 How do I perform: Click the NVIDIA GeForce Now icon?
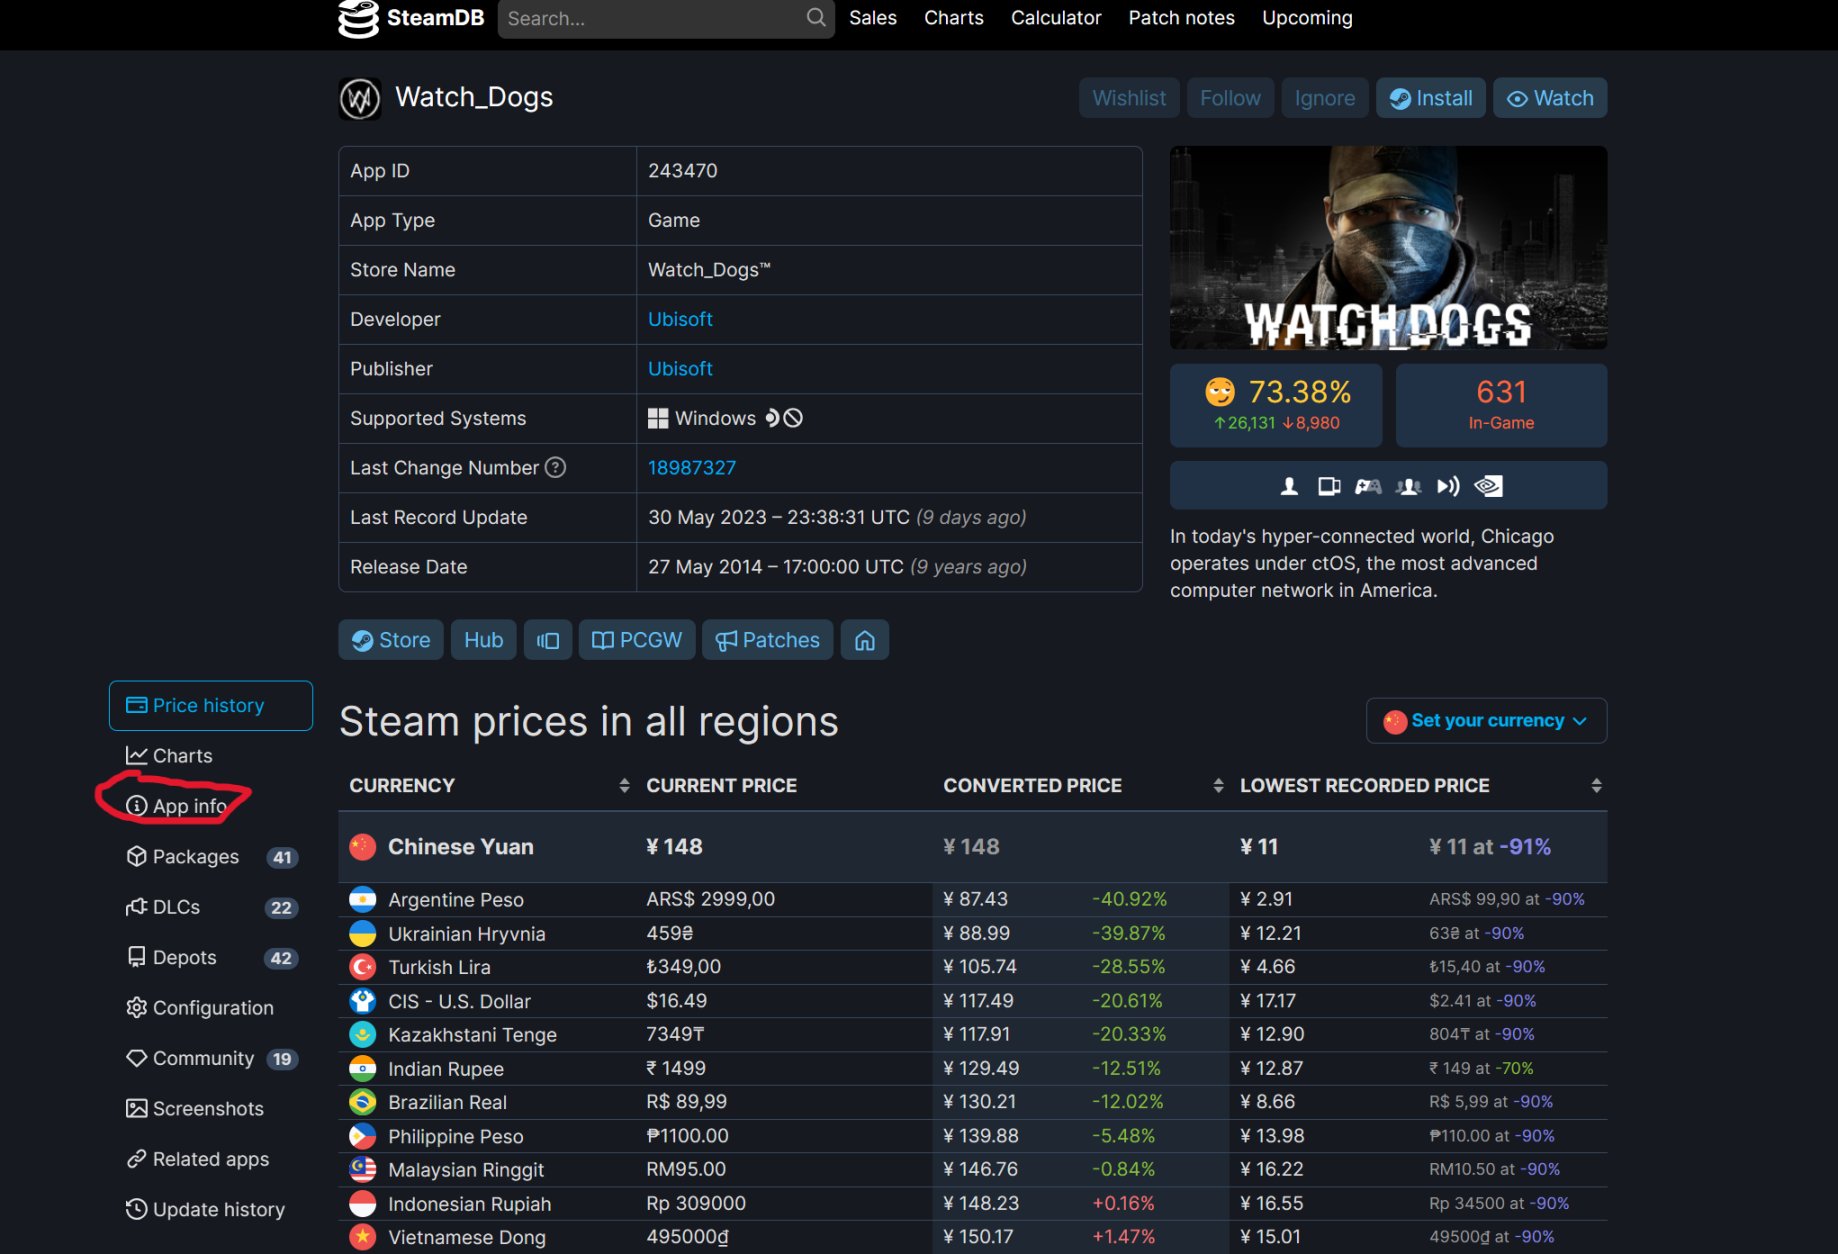[x=1488, y=486]
